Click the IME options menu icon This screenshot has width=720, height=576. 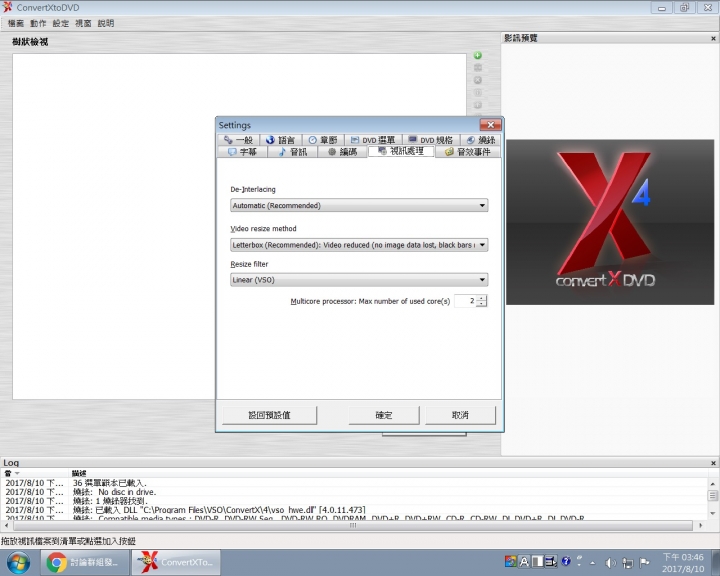click(x=551, y=561)
